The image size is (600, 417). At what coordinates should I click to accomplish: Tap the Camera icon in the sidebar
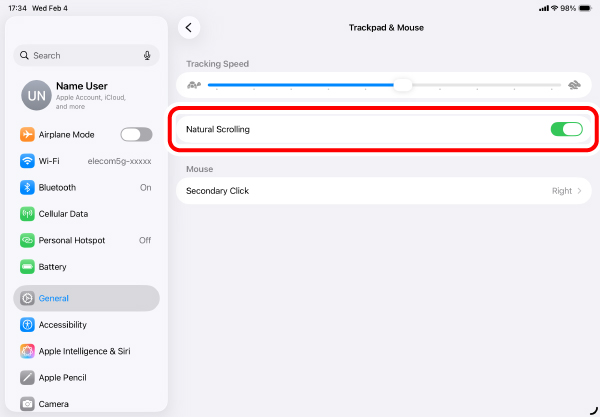(x=27, y=404)
